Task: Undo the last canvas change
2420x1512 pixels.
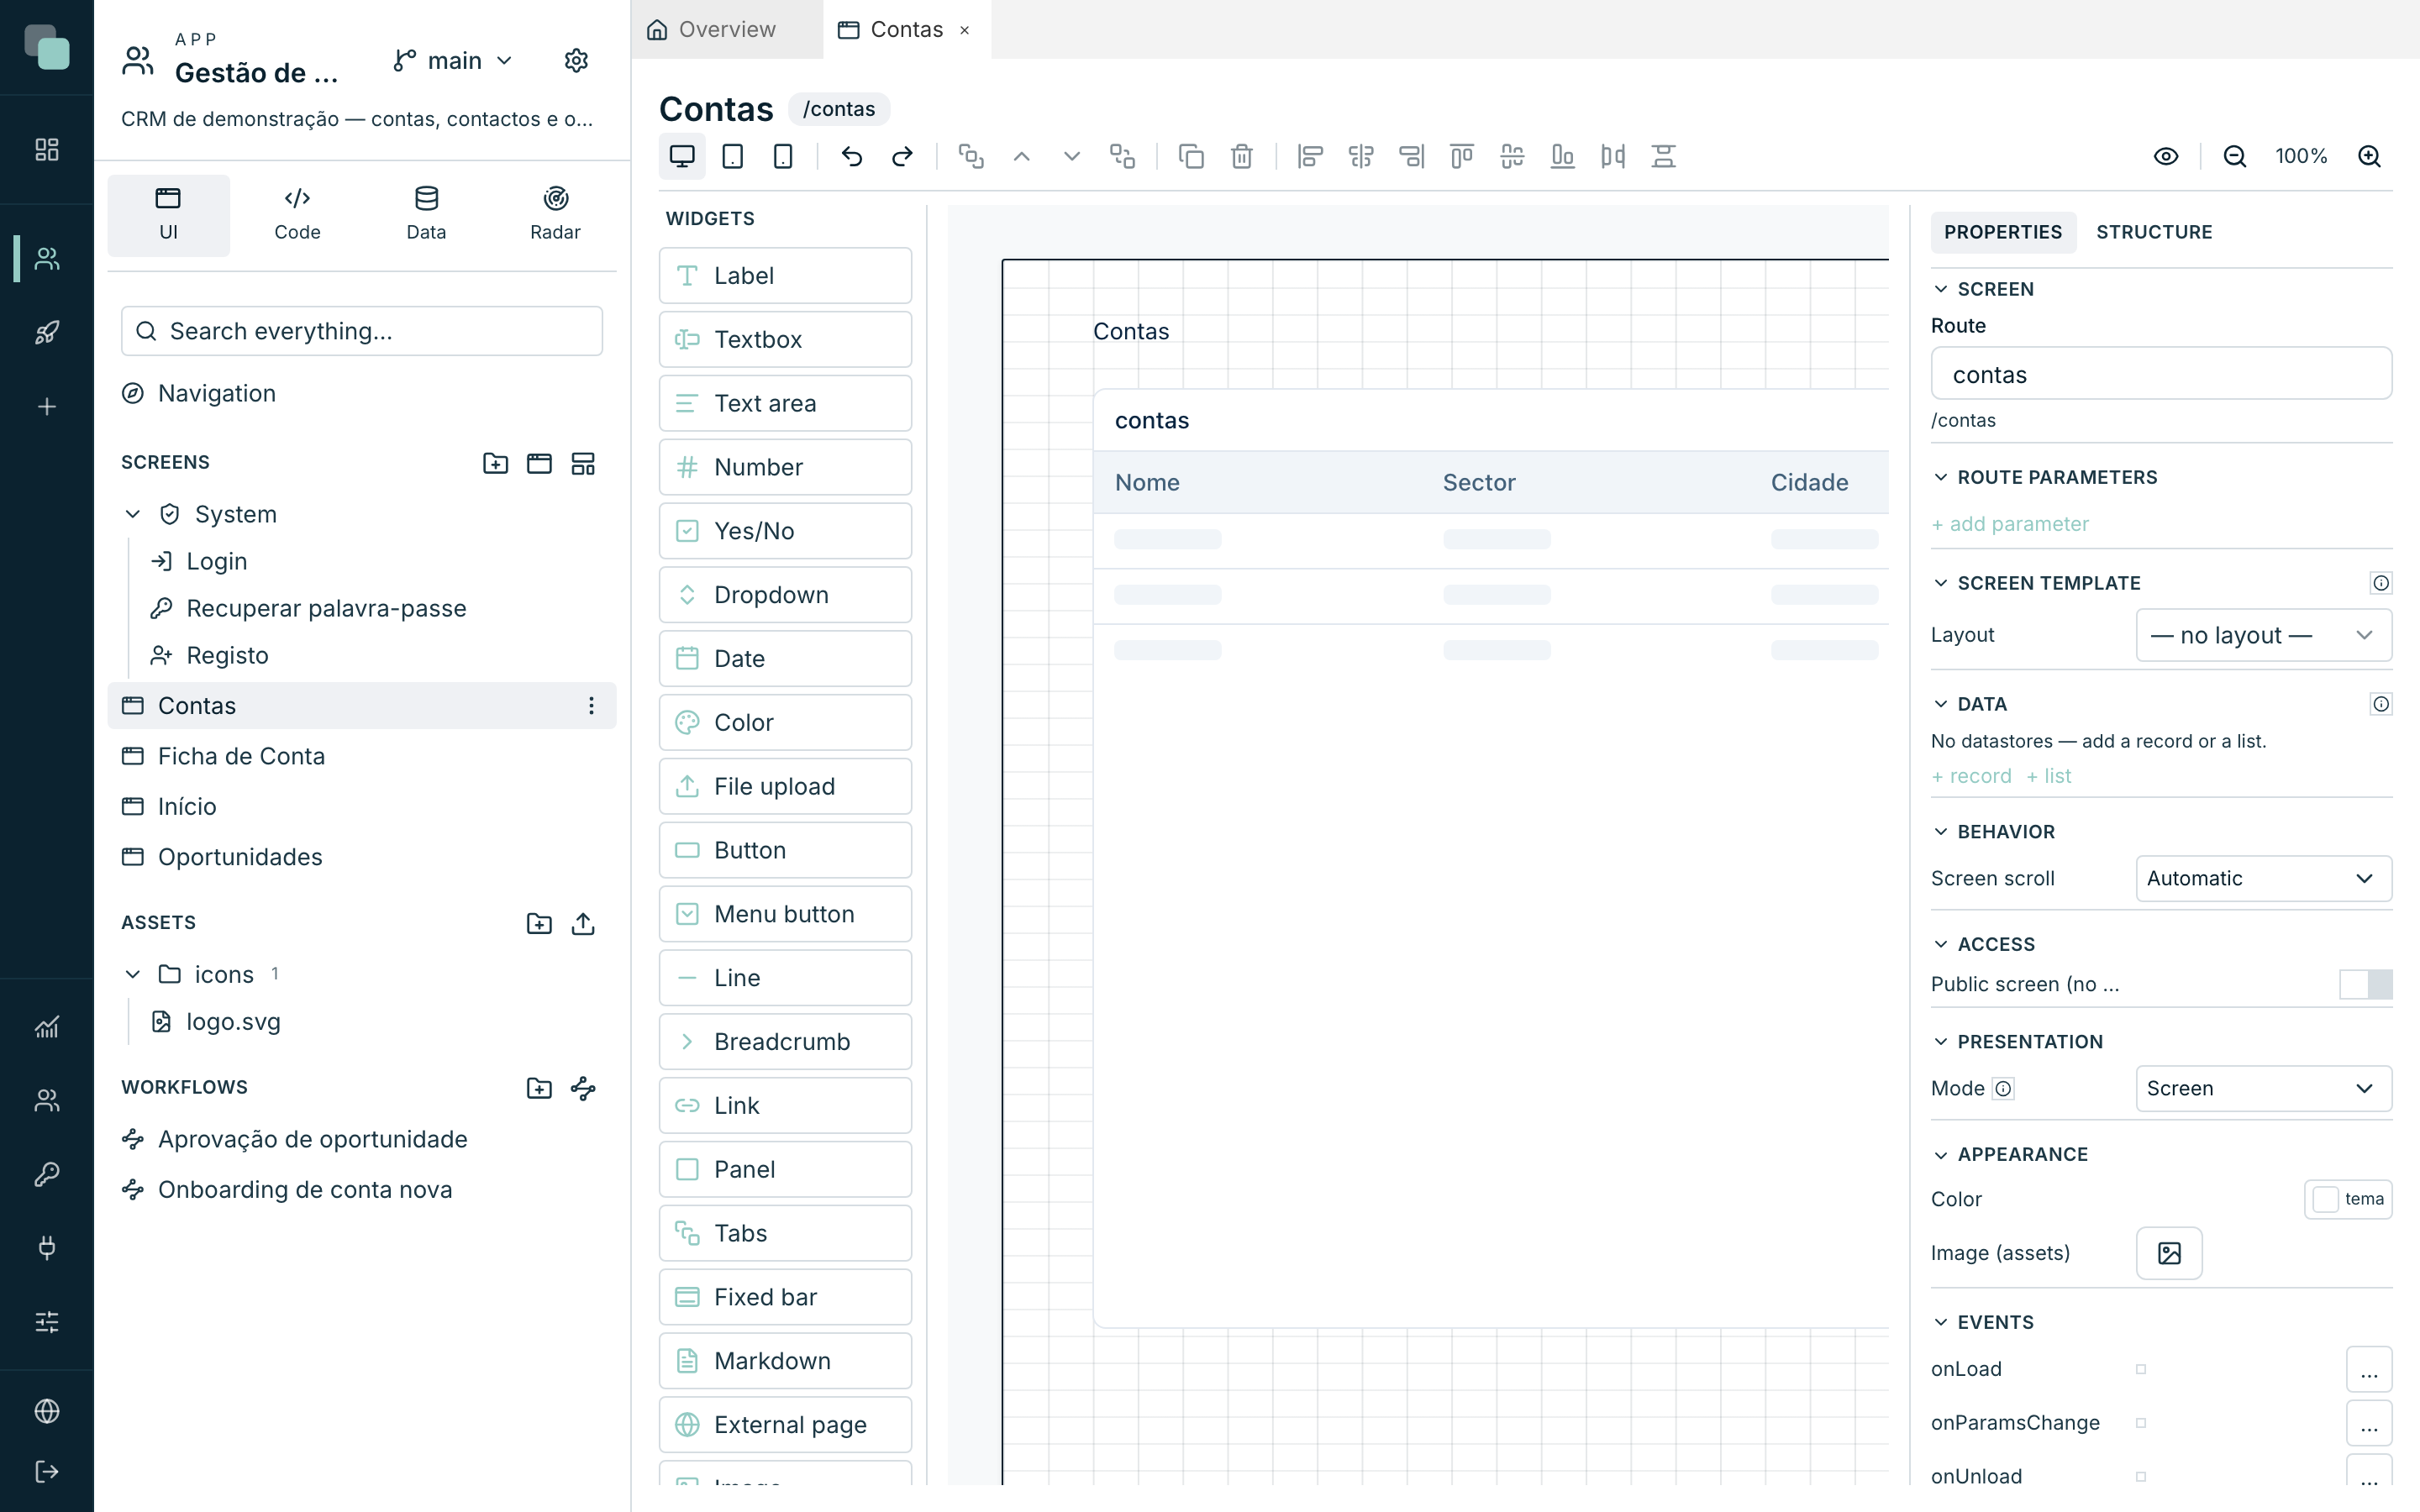Action: 852,156
